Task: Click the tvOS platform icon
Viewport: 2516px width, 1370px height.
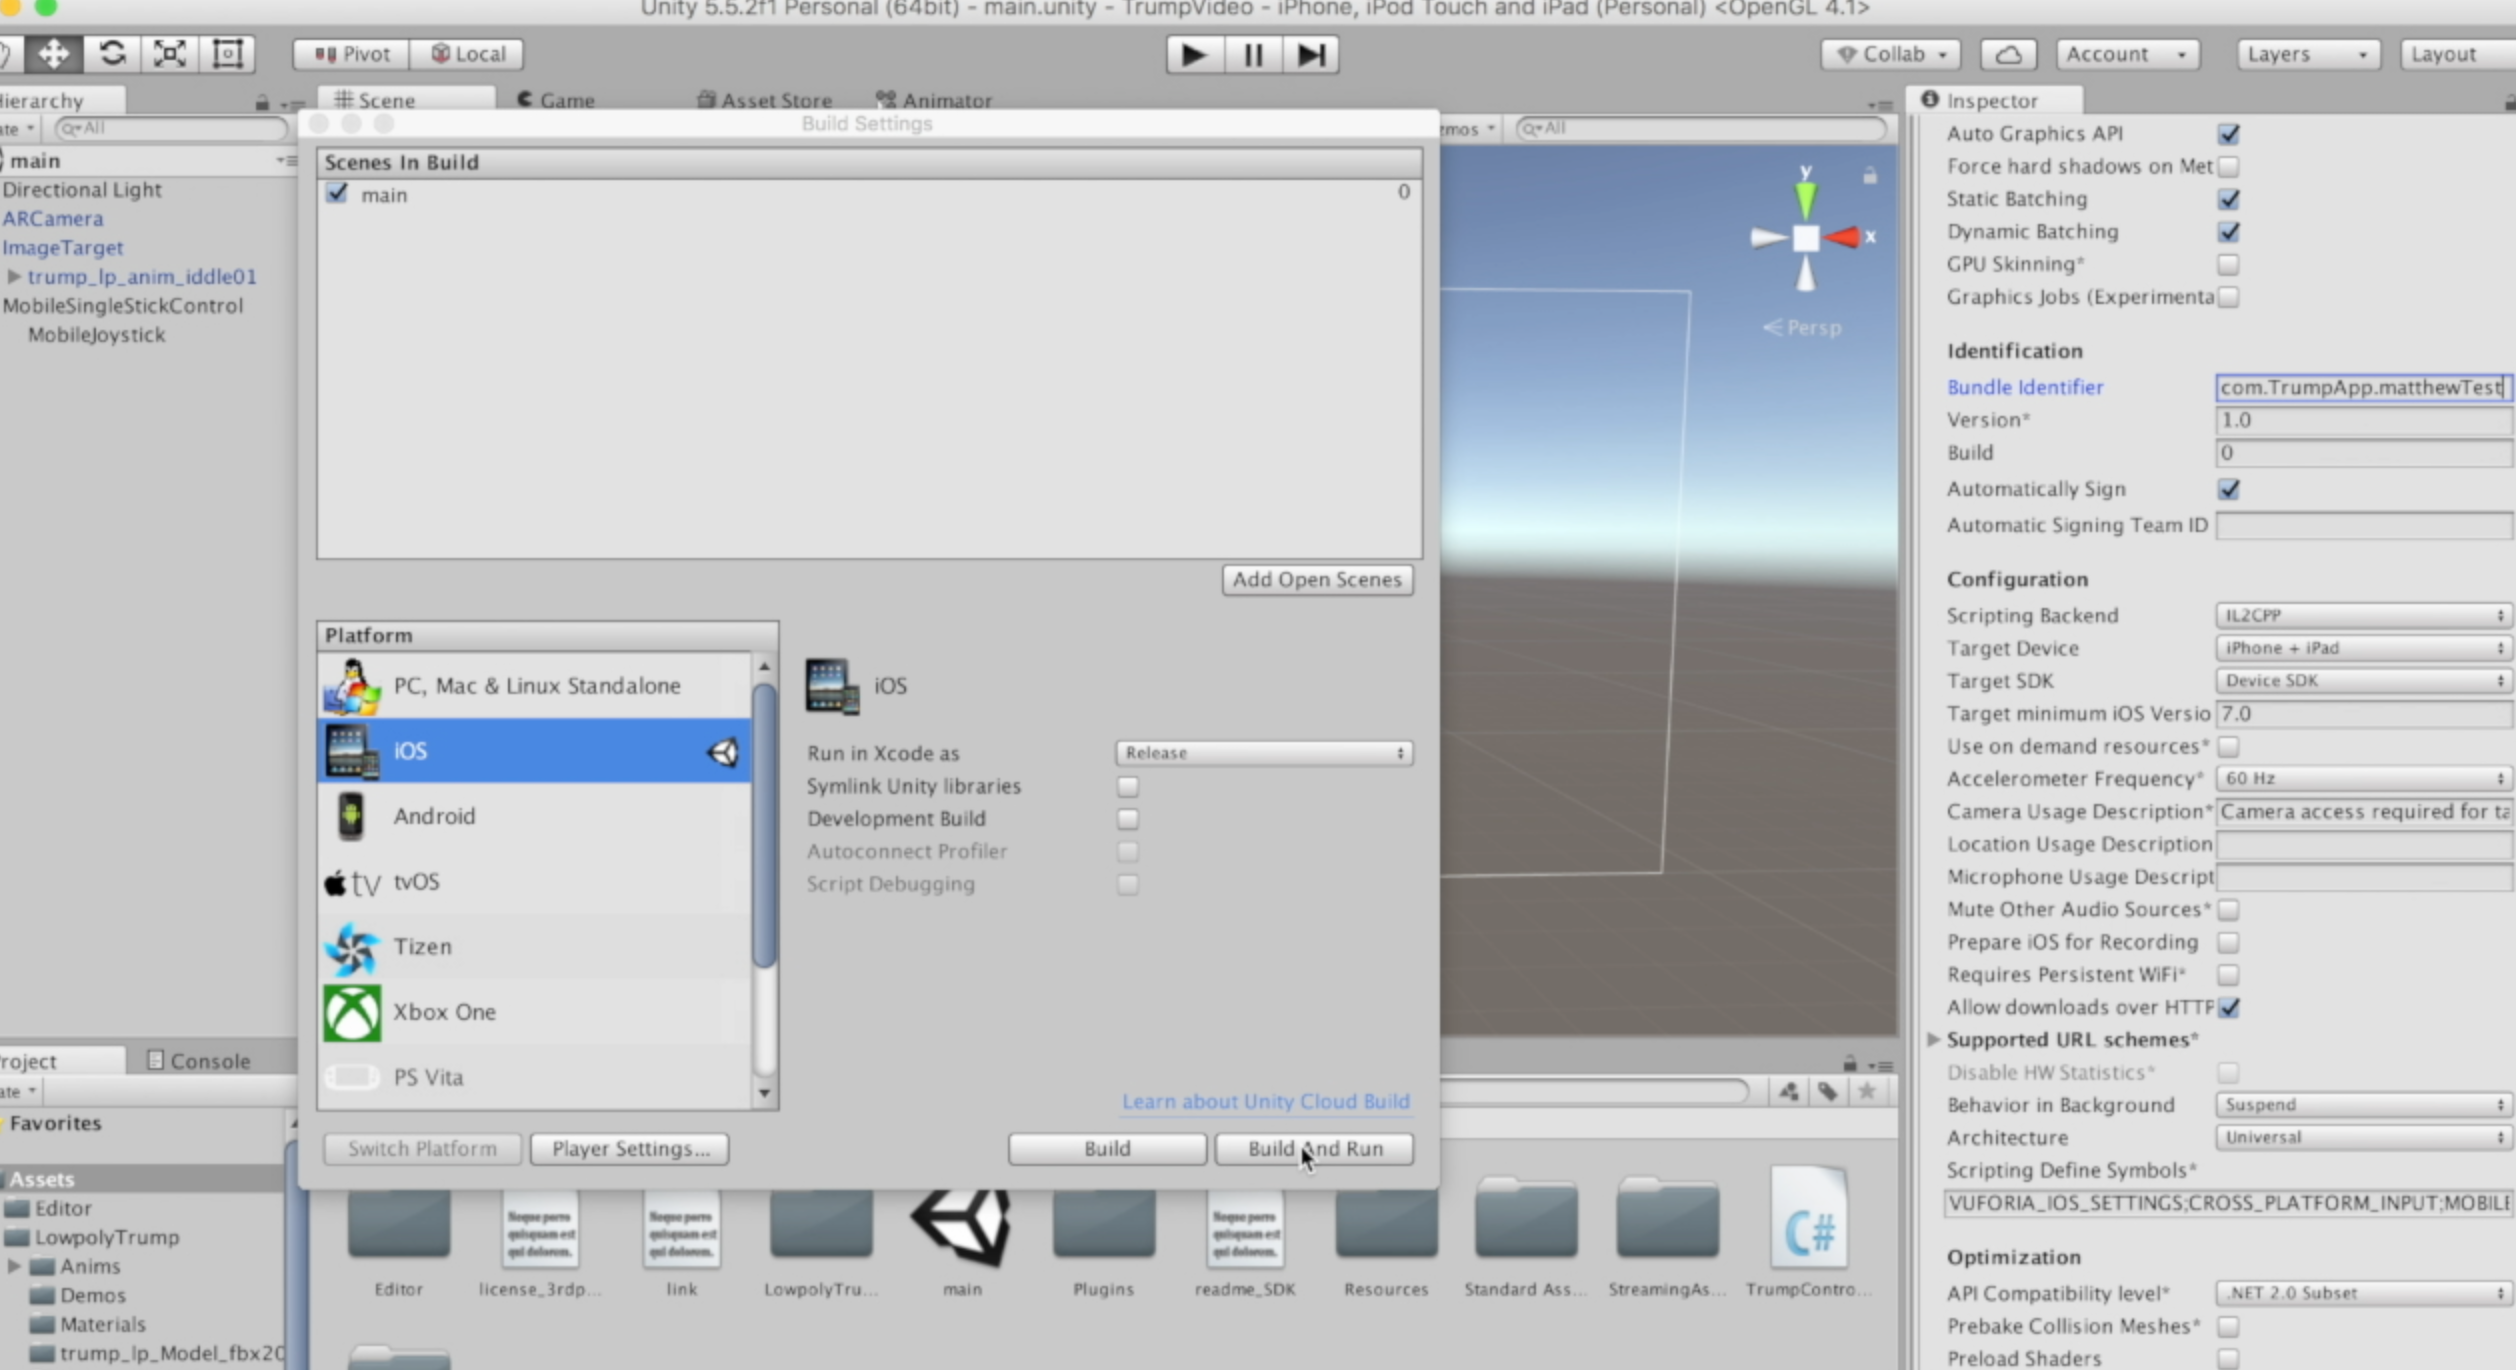Action: pyautogui.click(x=351, y=881)
